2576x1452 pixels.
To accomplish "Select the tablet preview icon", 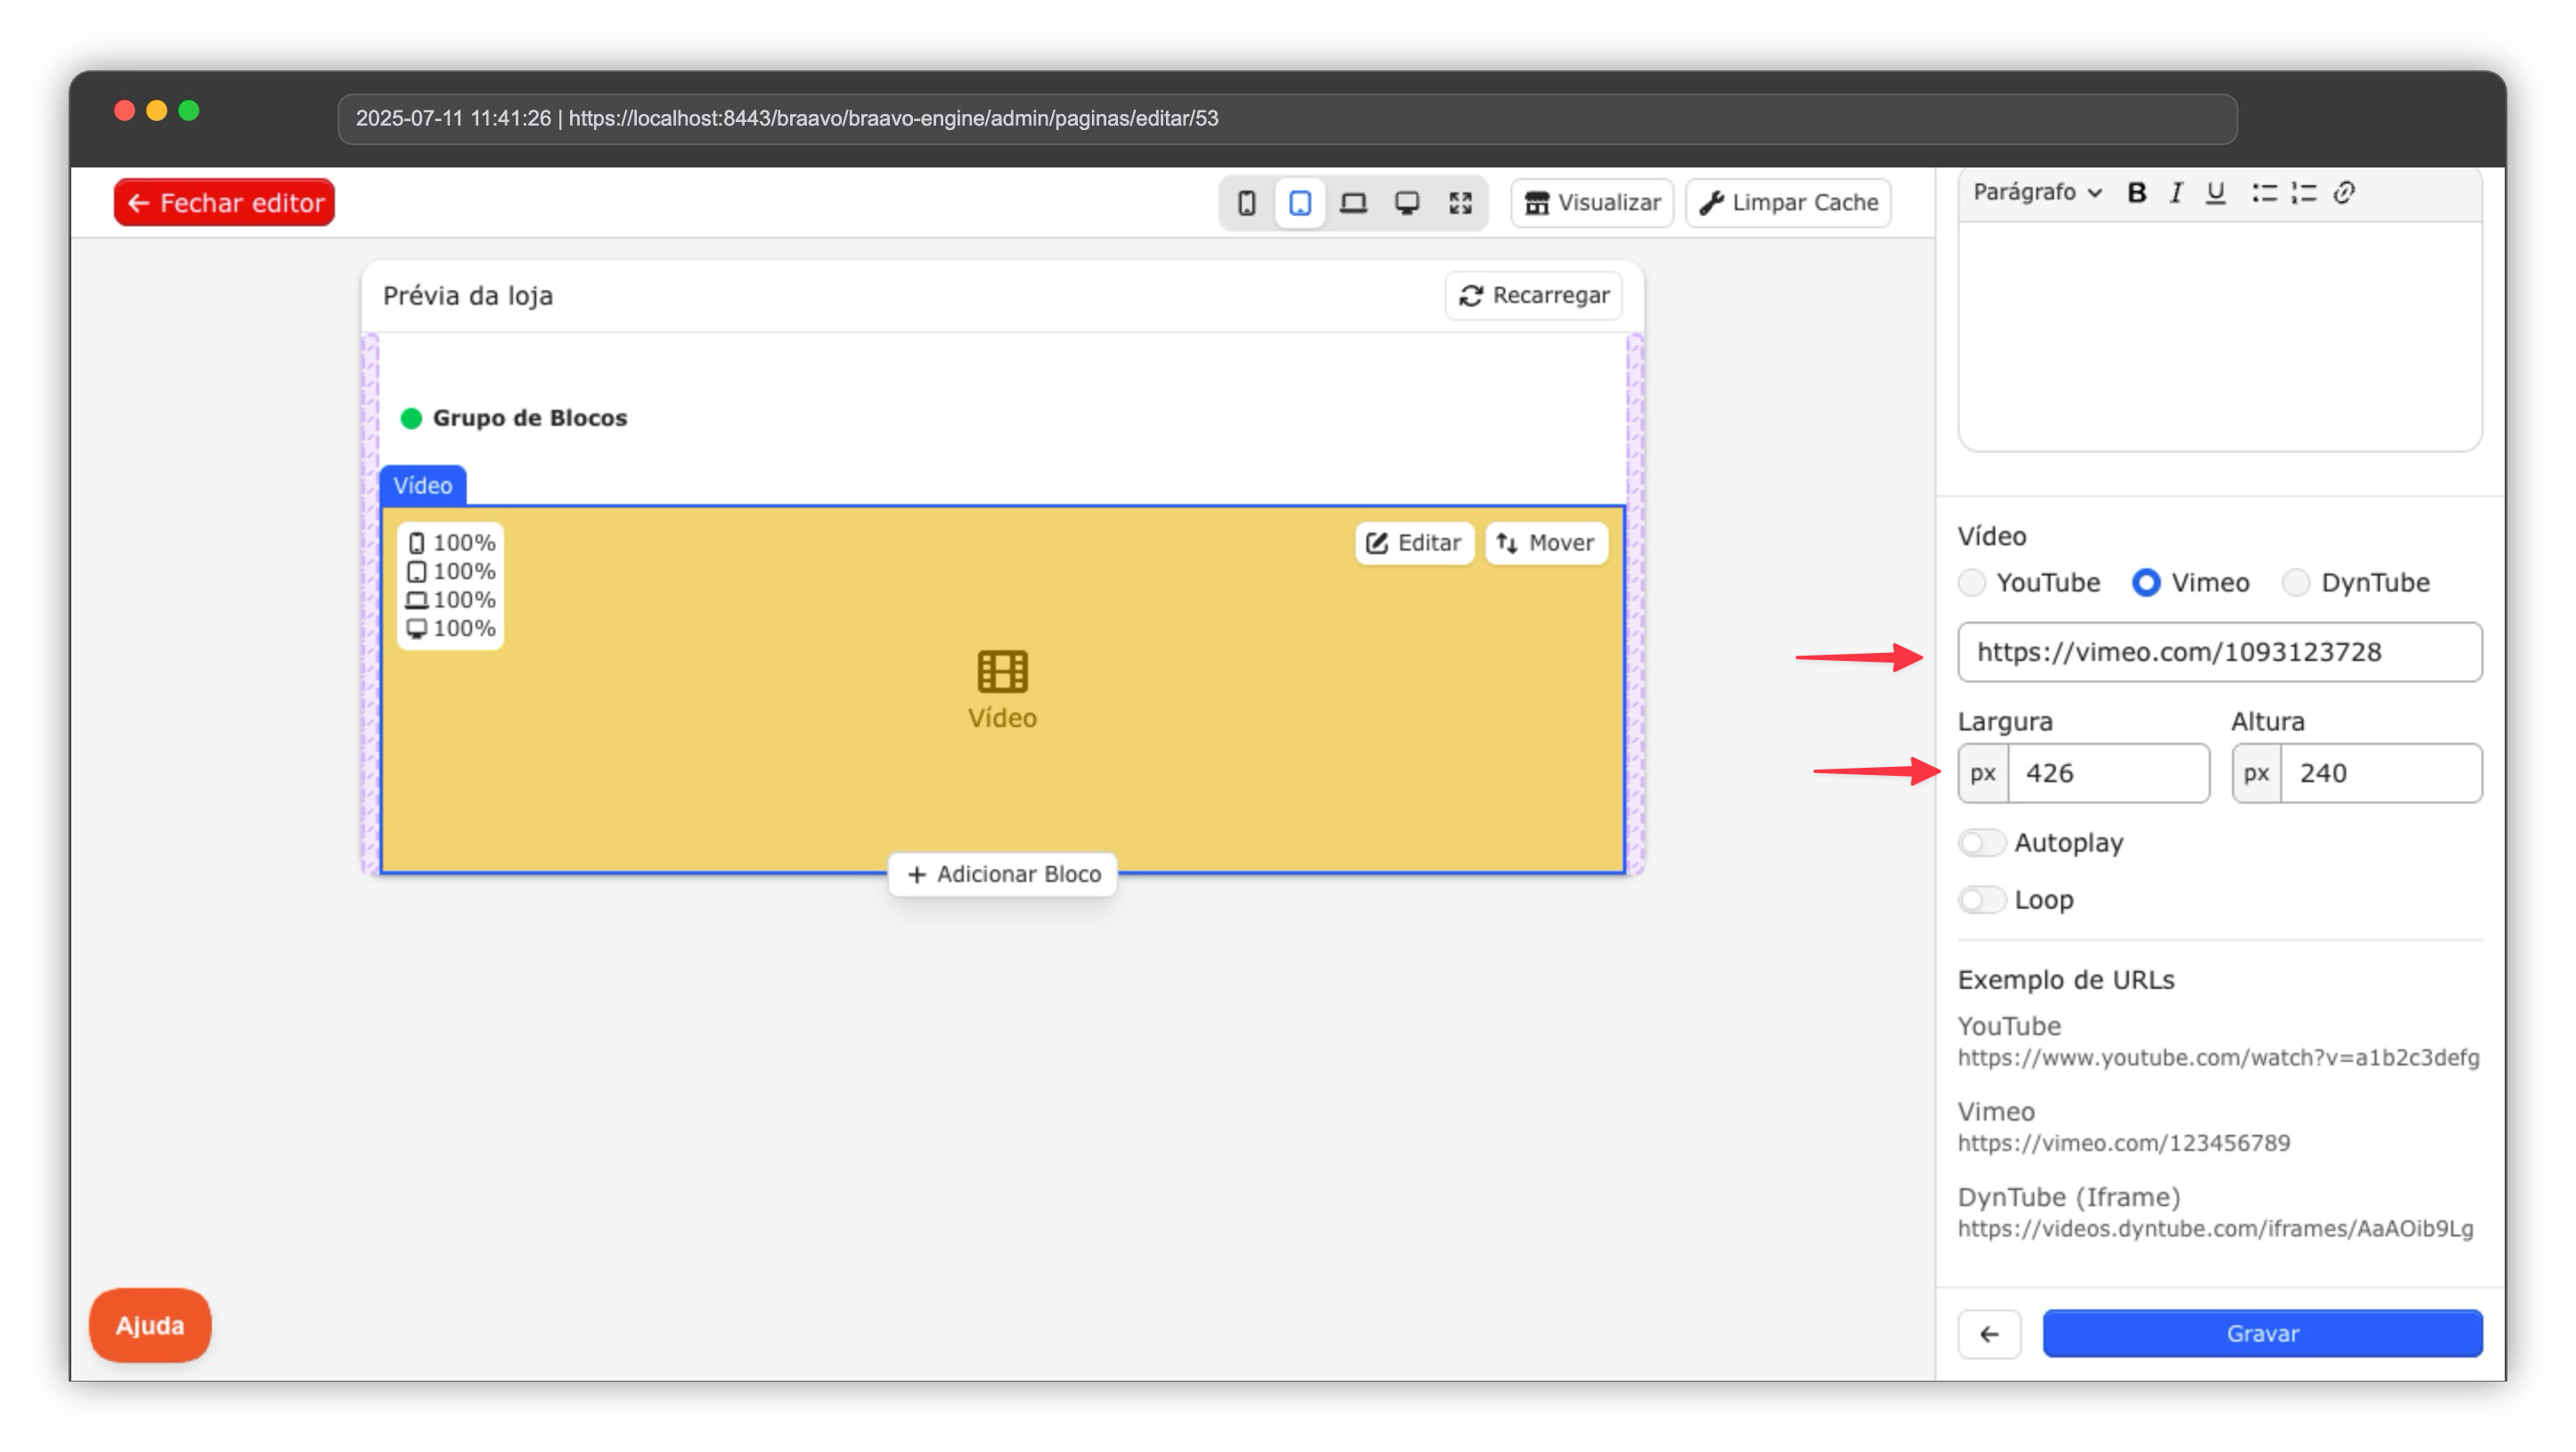I will pos(1300,203).
